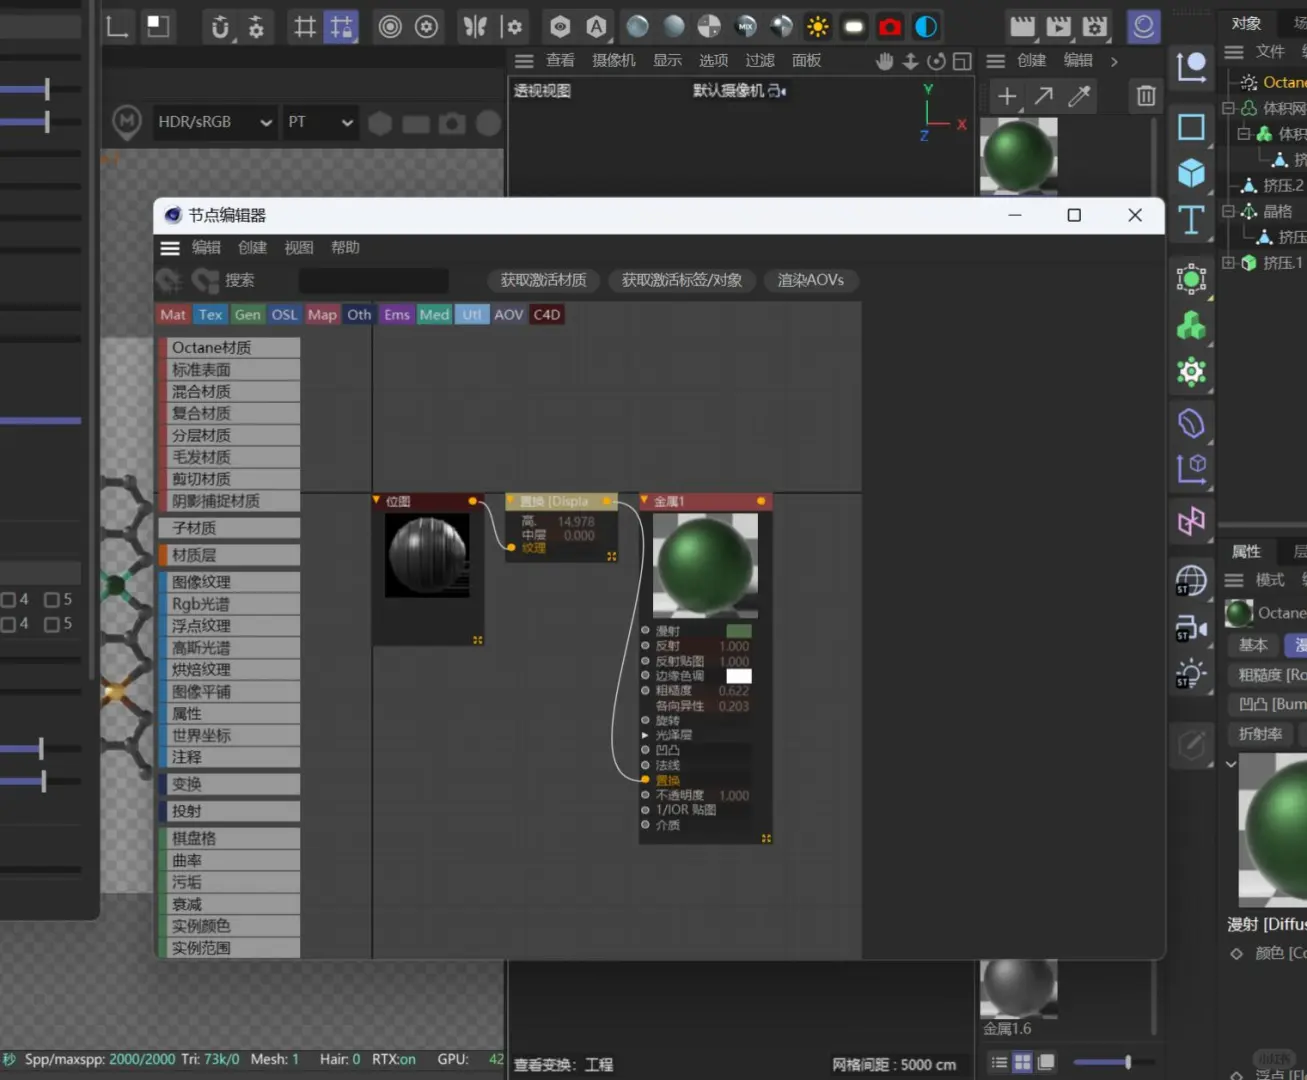Viewport: 1307px width, 1080px height.
Task: Open the 创建 menu in node editor
Action: click(x=252, y=248)
